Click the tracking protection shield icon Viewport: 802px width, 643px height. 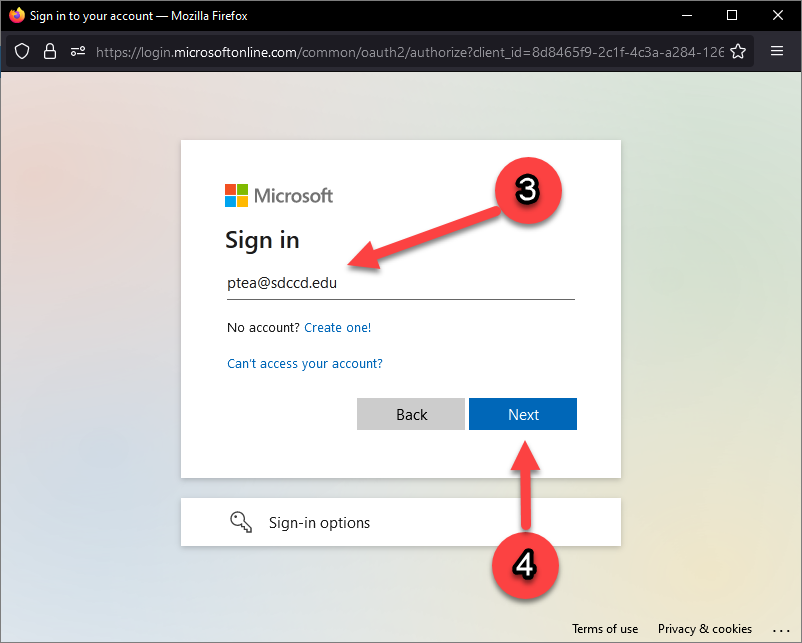(x=22, y=51)
